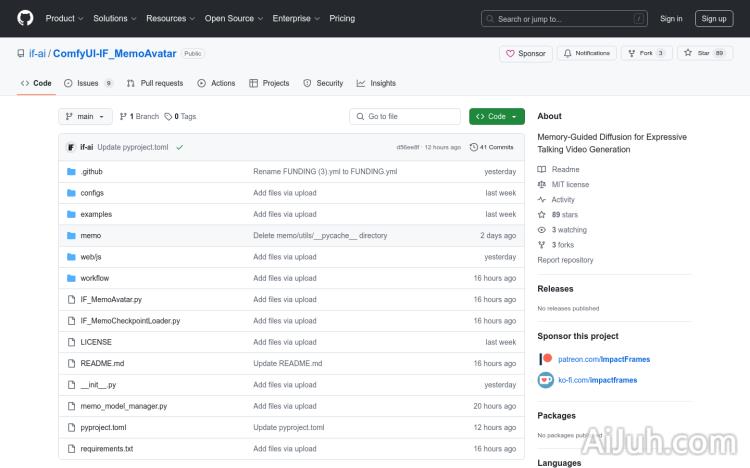The image size is (750, 468).
Task: Click the green checkmark commit status icon
Action: 179,147
